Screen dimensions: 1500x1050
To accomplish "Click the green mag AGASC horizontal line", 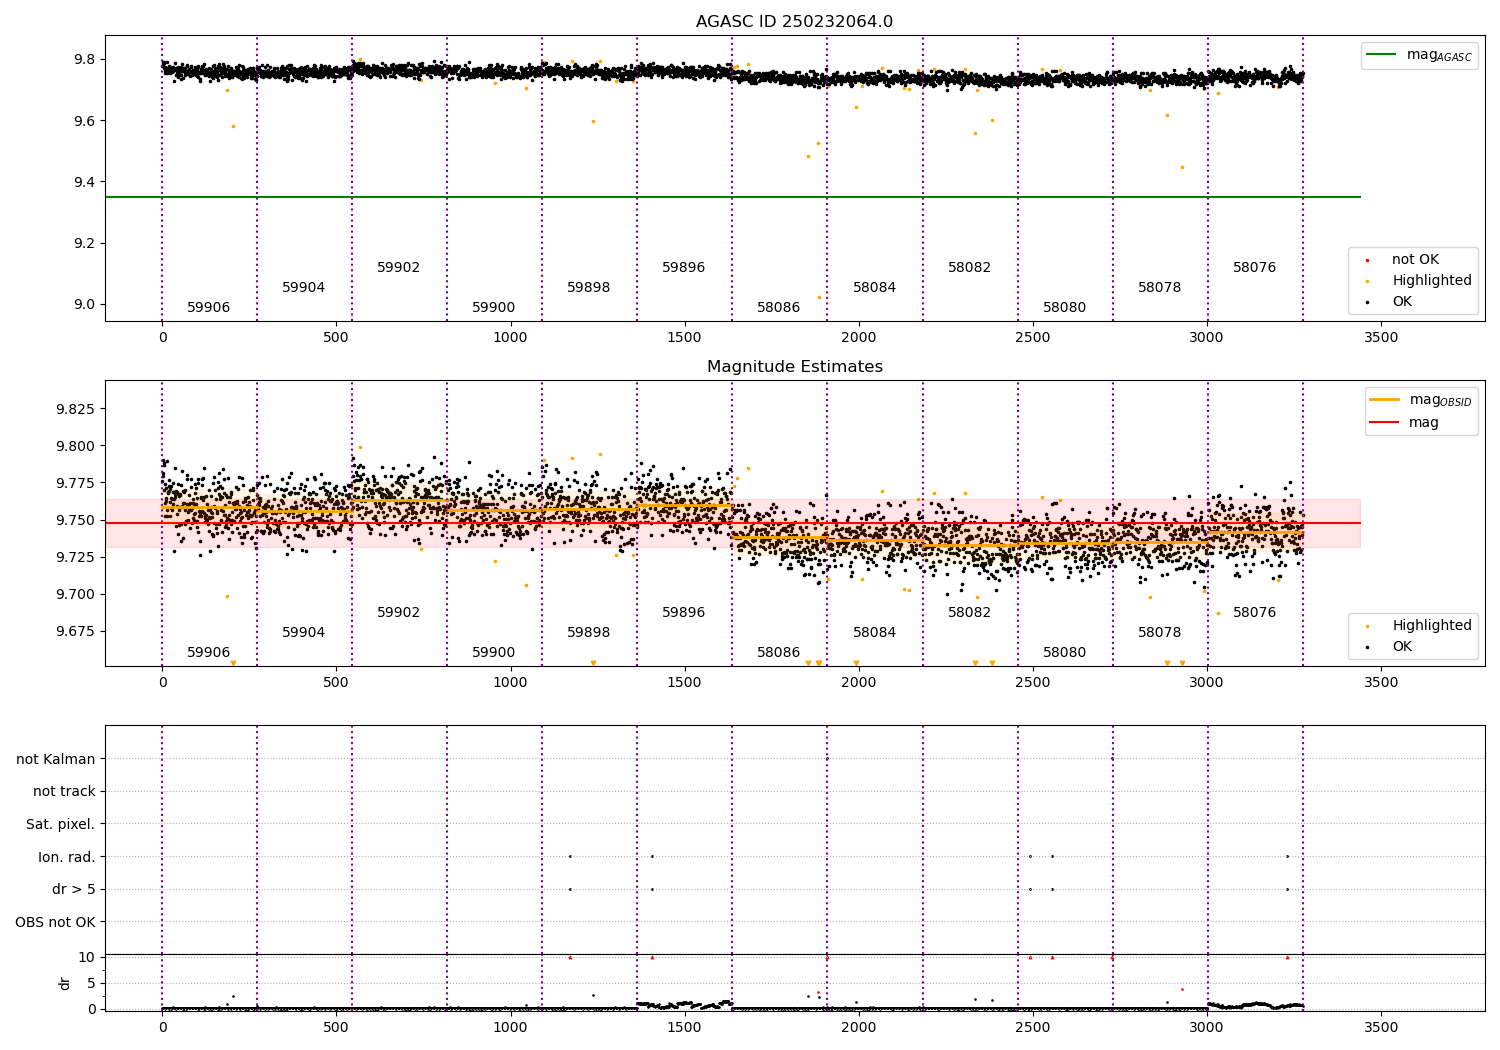I will click(733, 197).
